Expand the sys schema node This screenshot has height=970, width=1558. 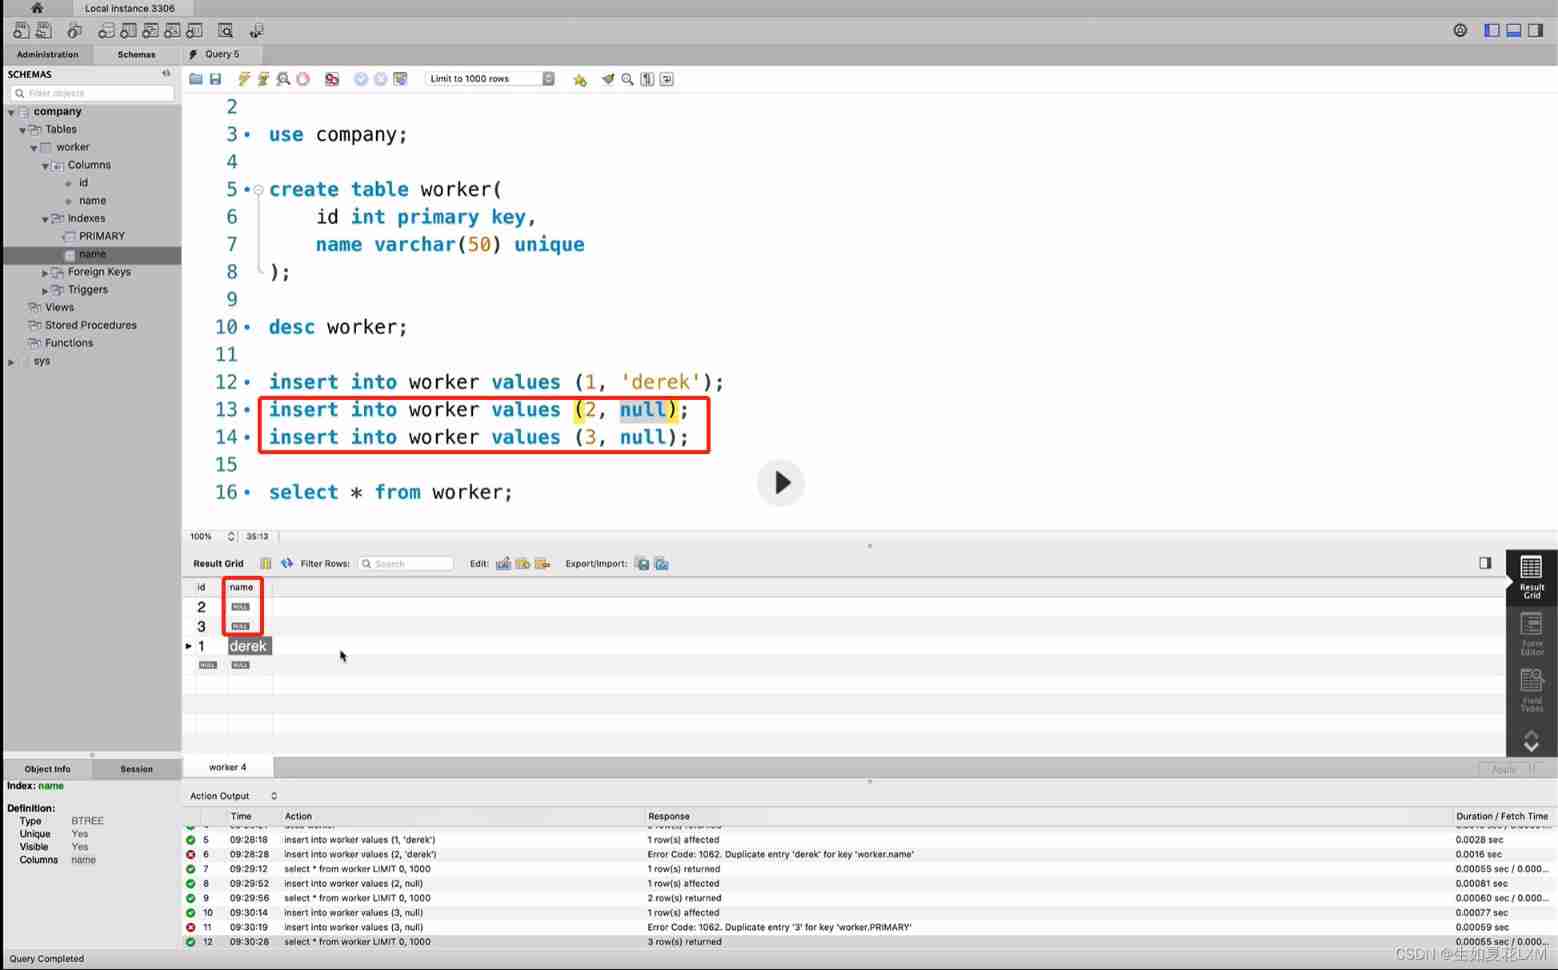(11, 362)
